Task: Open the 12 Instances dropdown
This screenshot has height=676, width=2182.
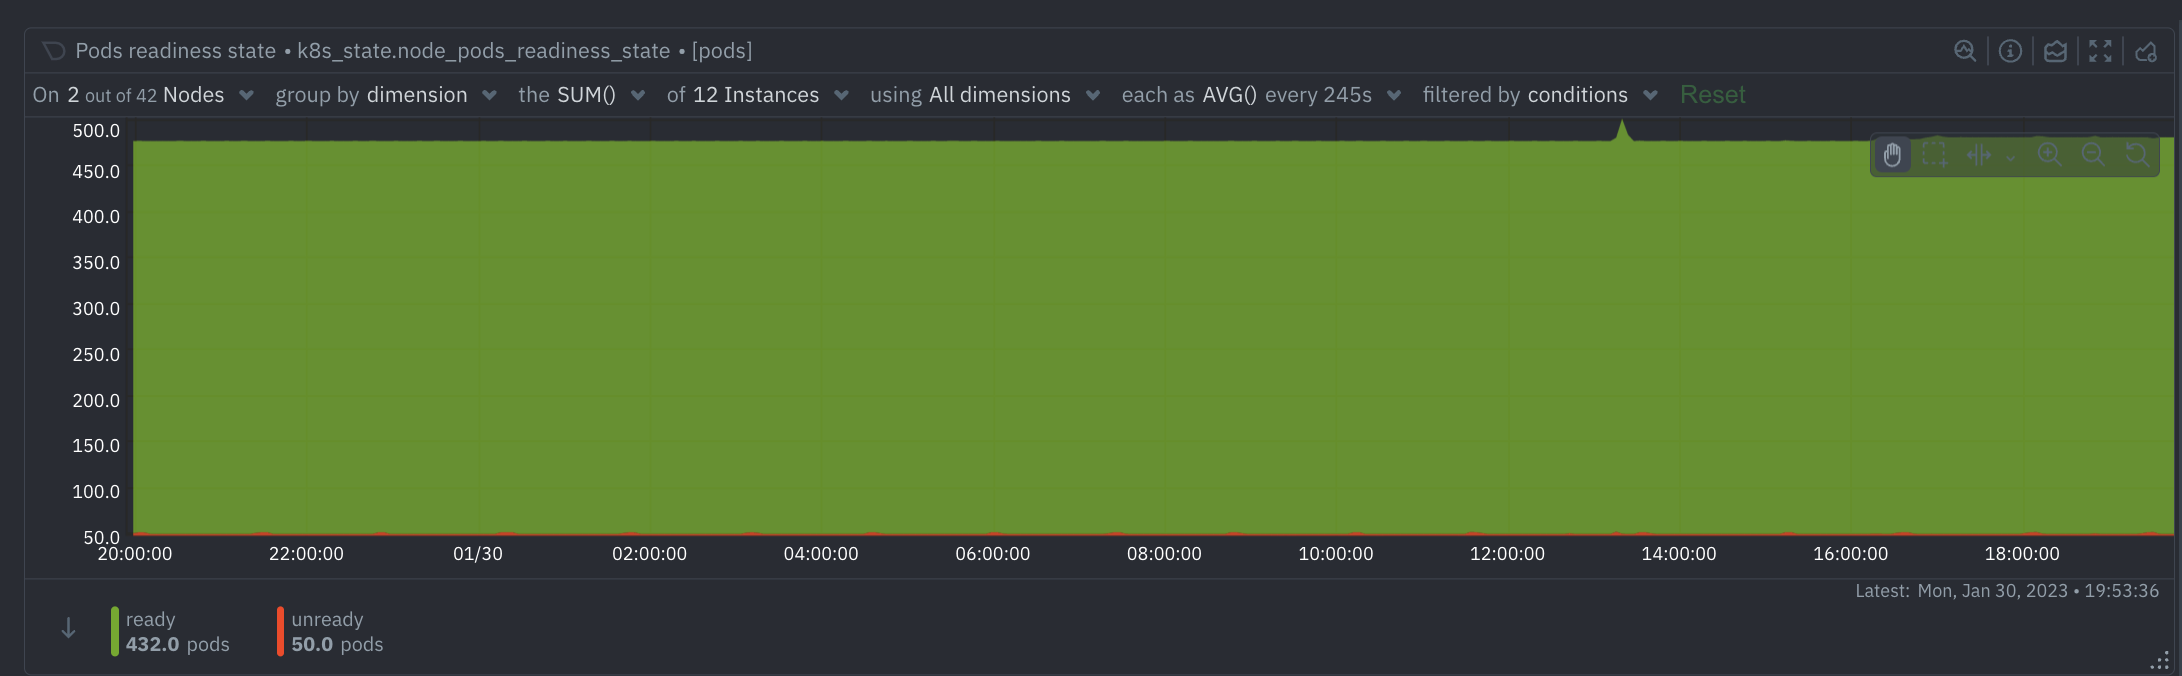Action: [x=758, y=95]
